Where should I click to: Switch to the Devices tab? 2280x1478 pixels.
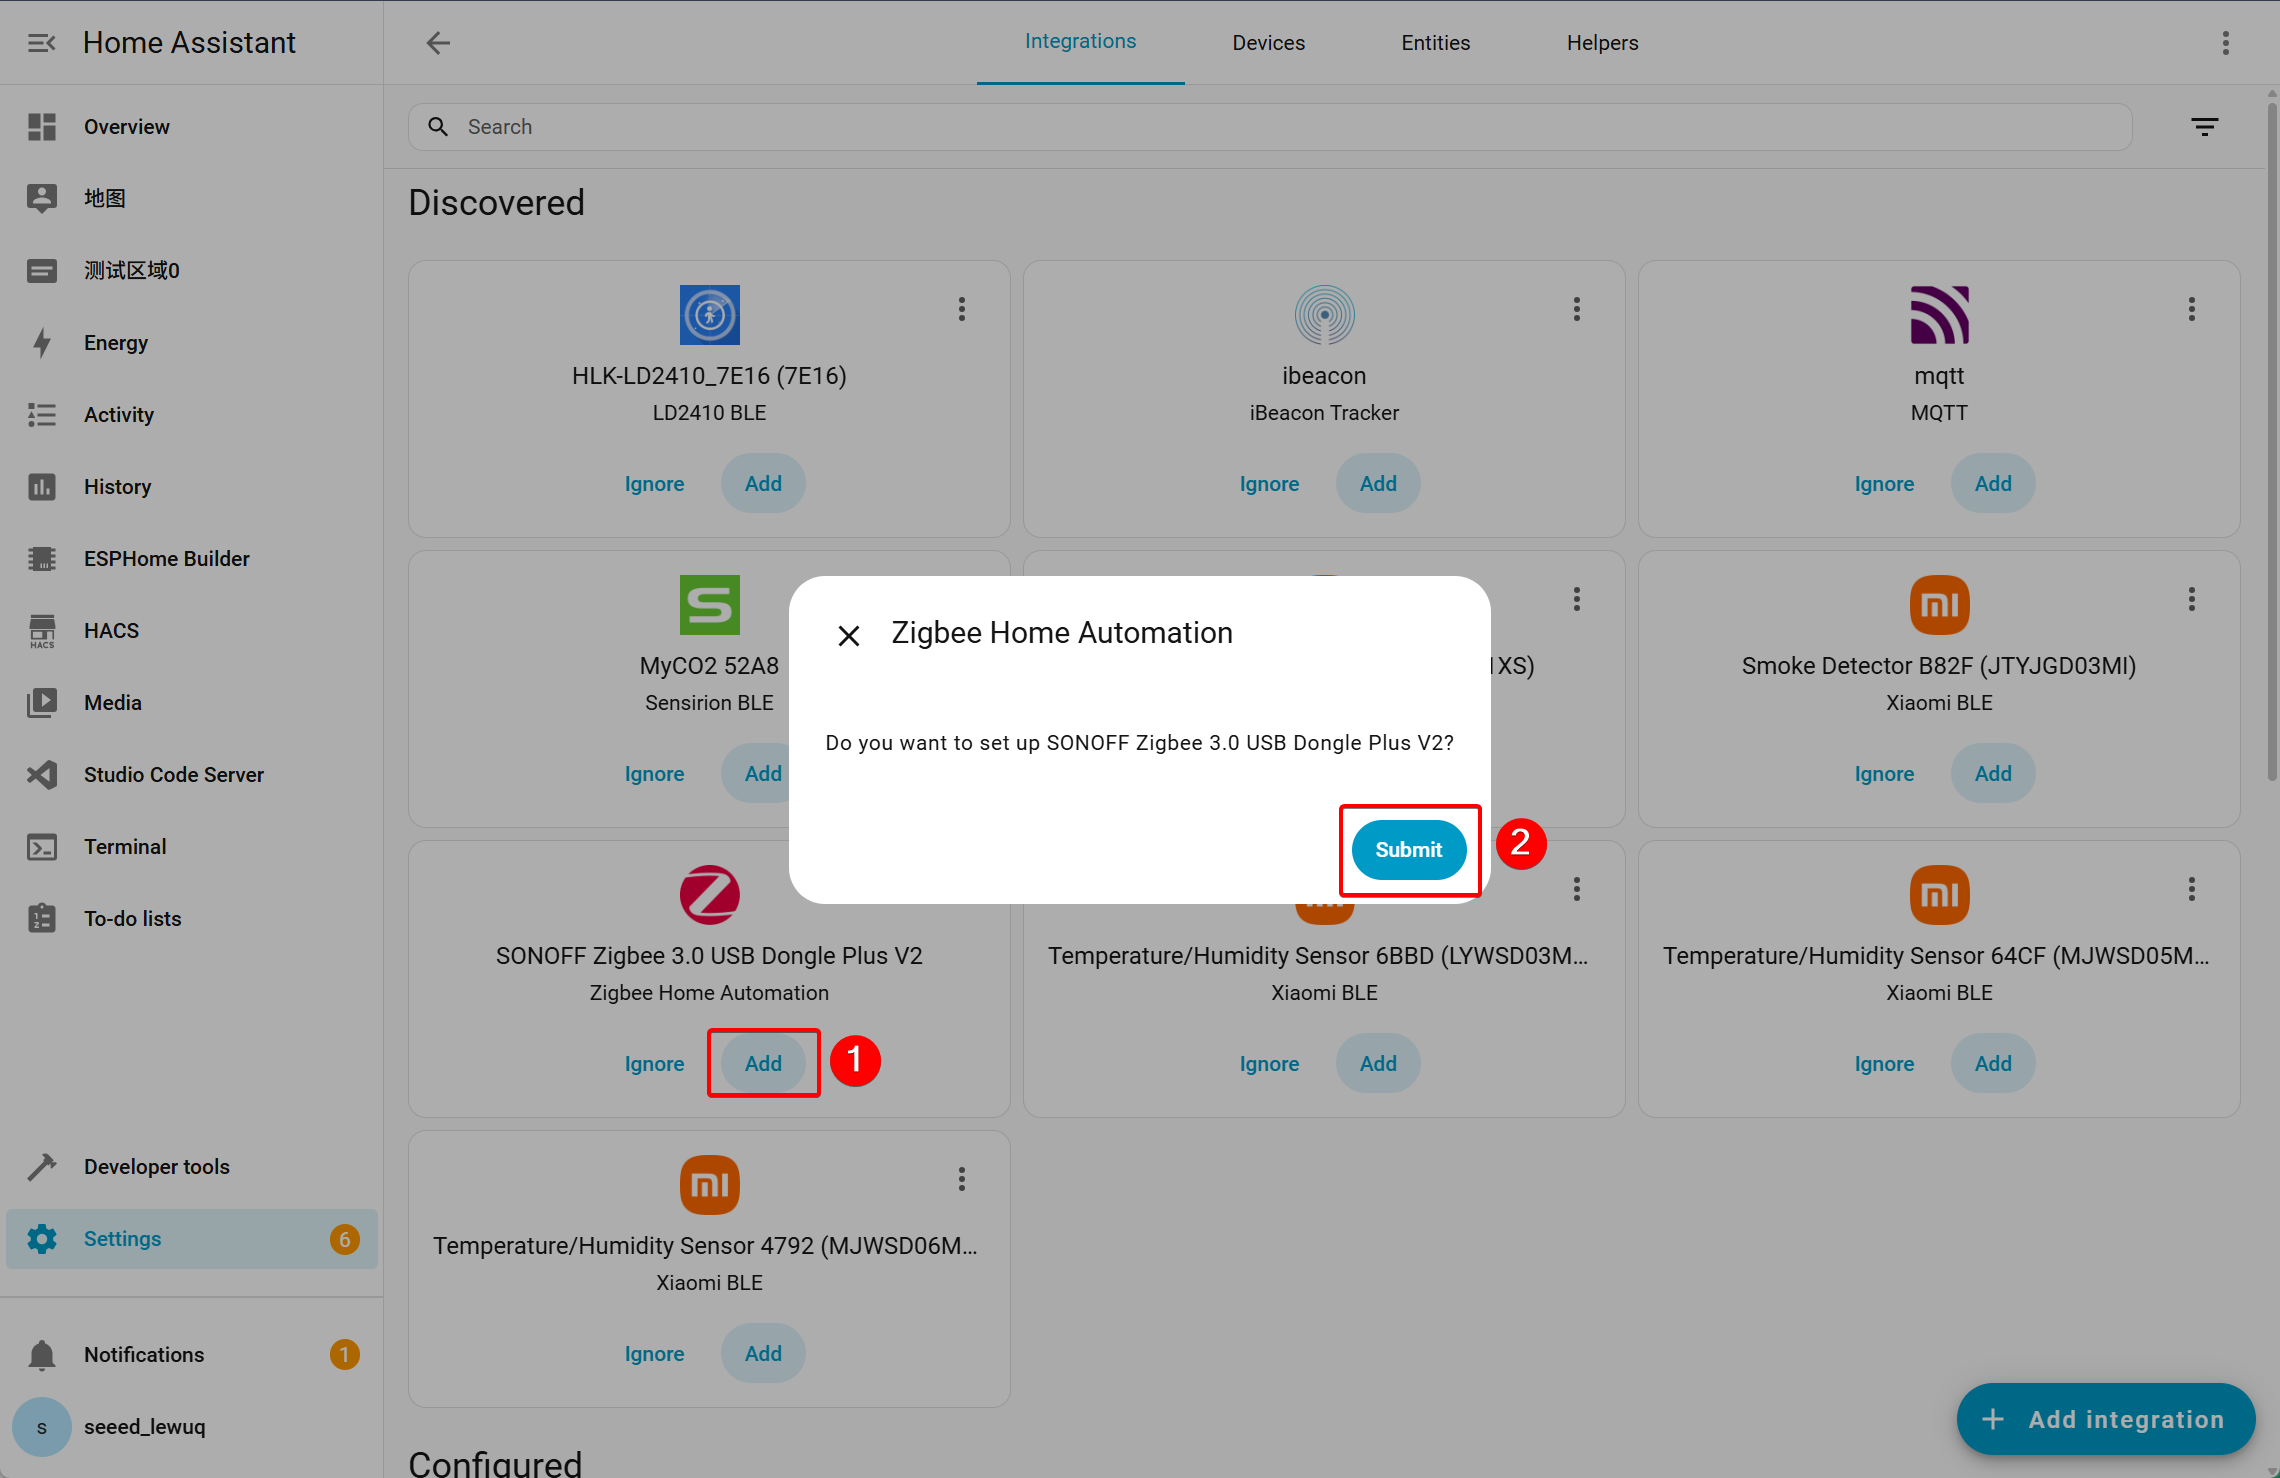point(1268,43)
